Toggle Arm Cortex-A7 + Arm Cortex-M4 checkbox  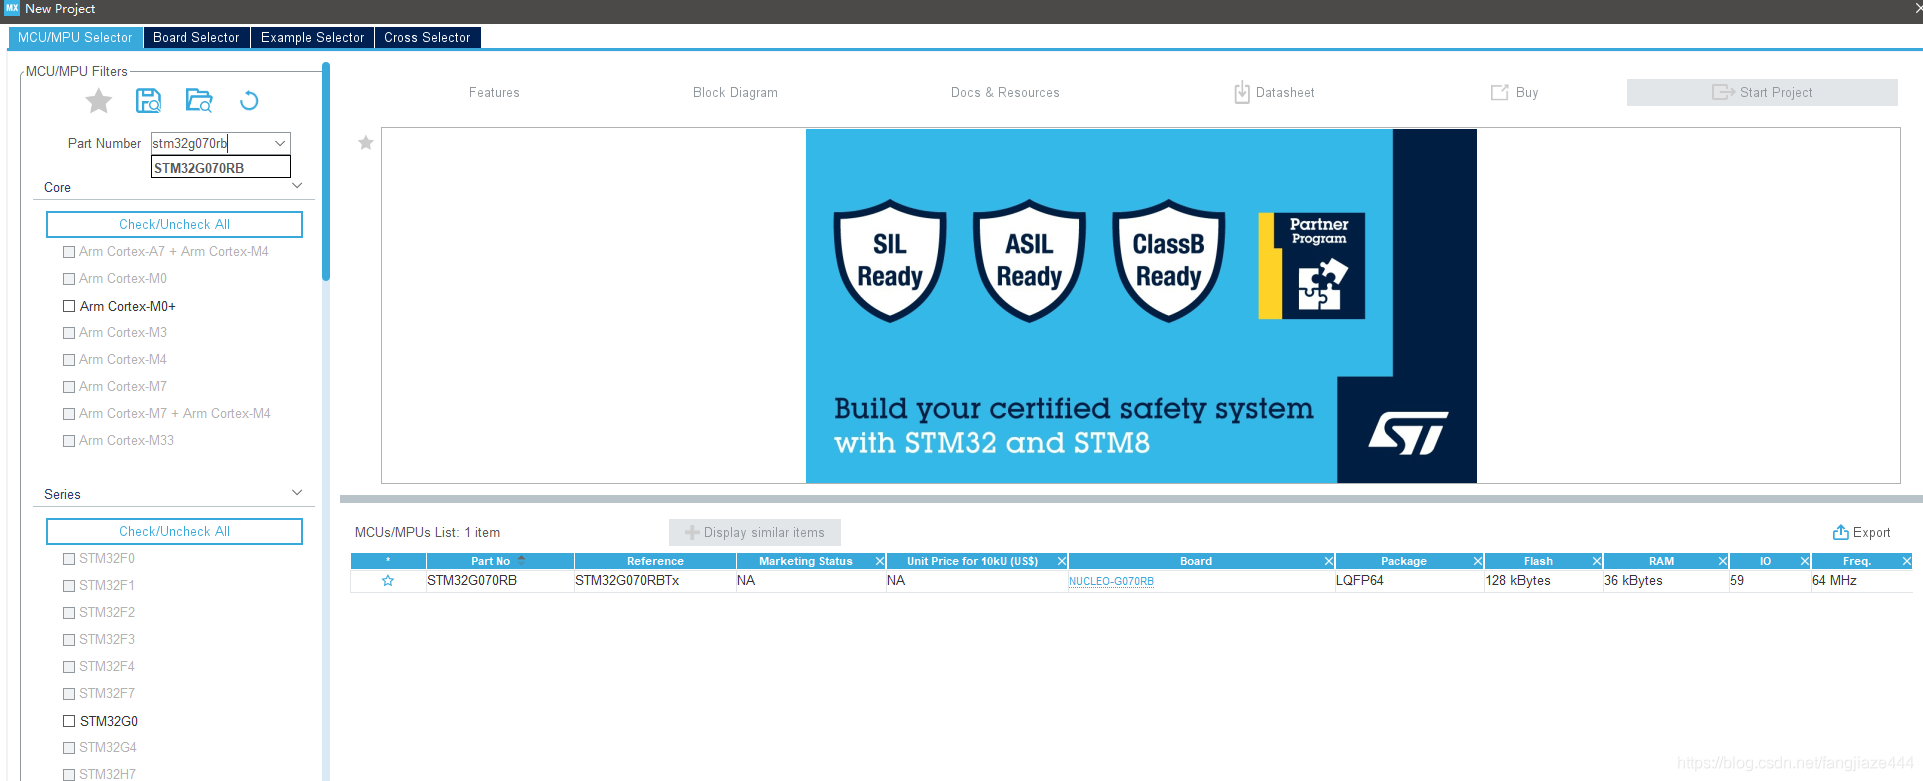click(69, 252)
